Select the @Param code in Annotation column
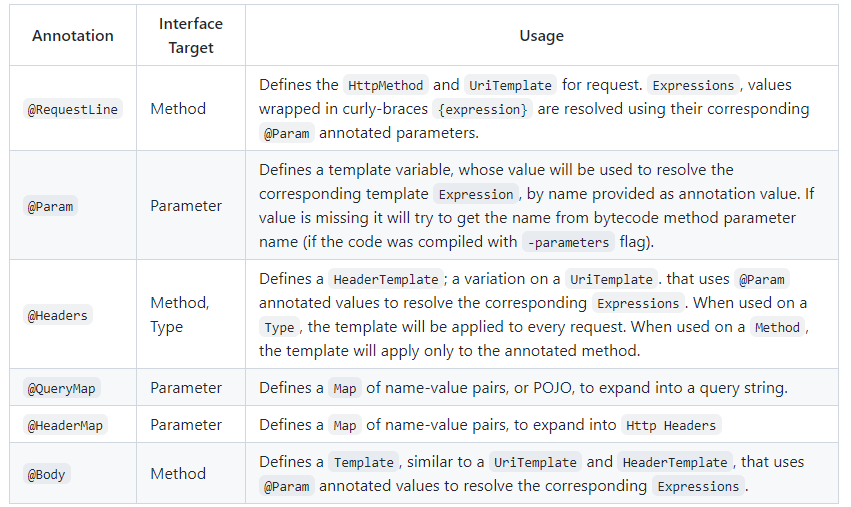851x507 pixels. (x=51, y=206)
